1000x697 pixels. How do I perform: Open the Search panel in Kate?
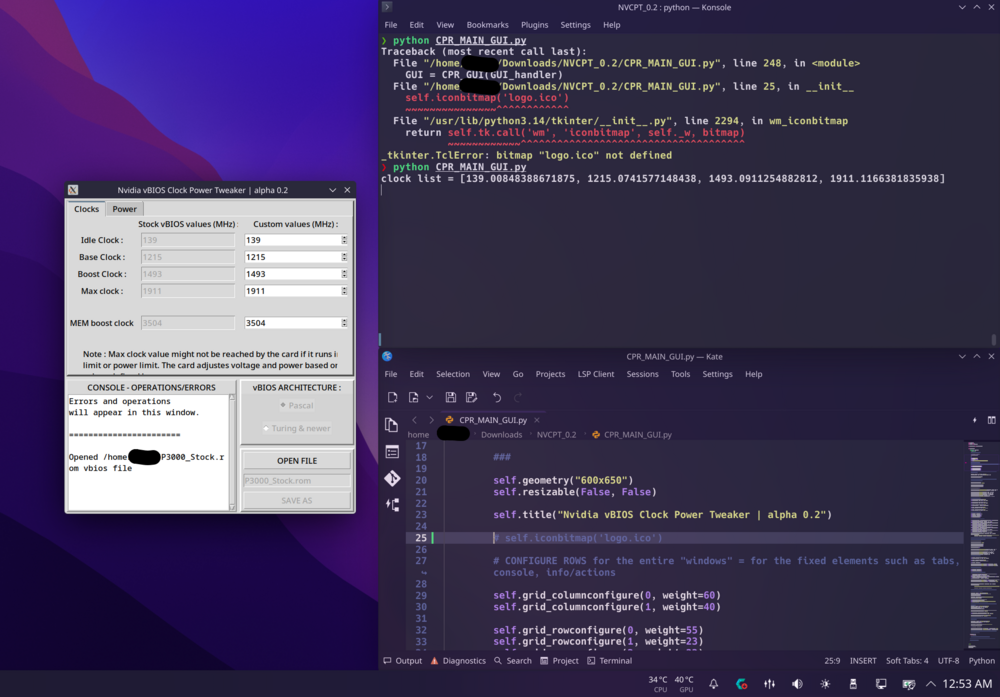point(513,661)
